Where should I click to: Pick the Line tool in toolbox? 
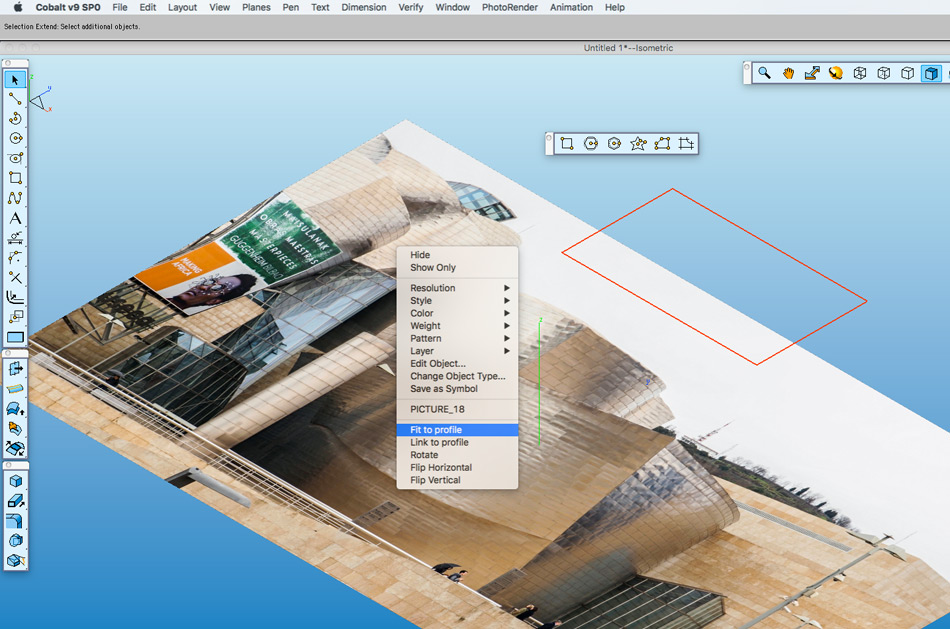coord(15,99)
